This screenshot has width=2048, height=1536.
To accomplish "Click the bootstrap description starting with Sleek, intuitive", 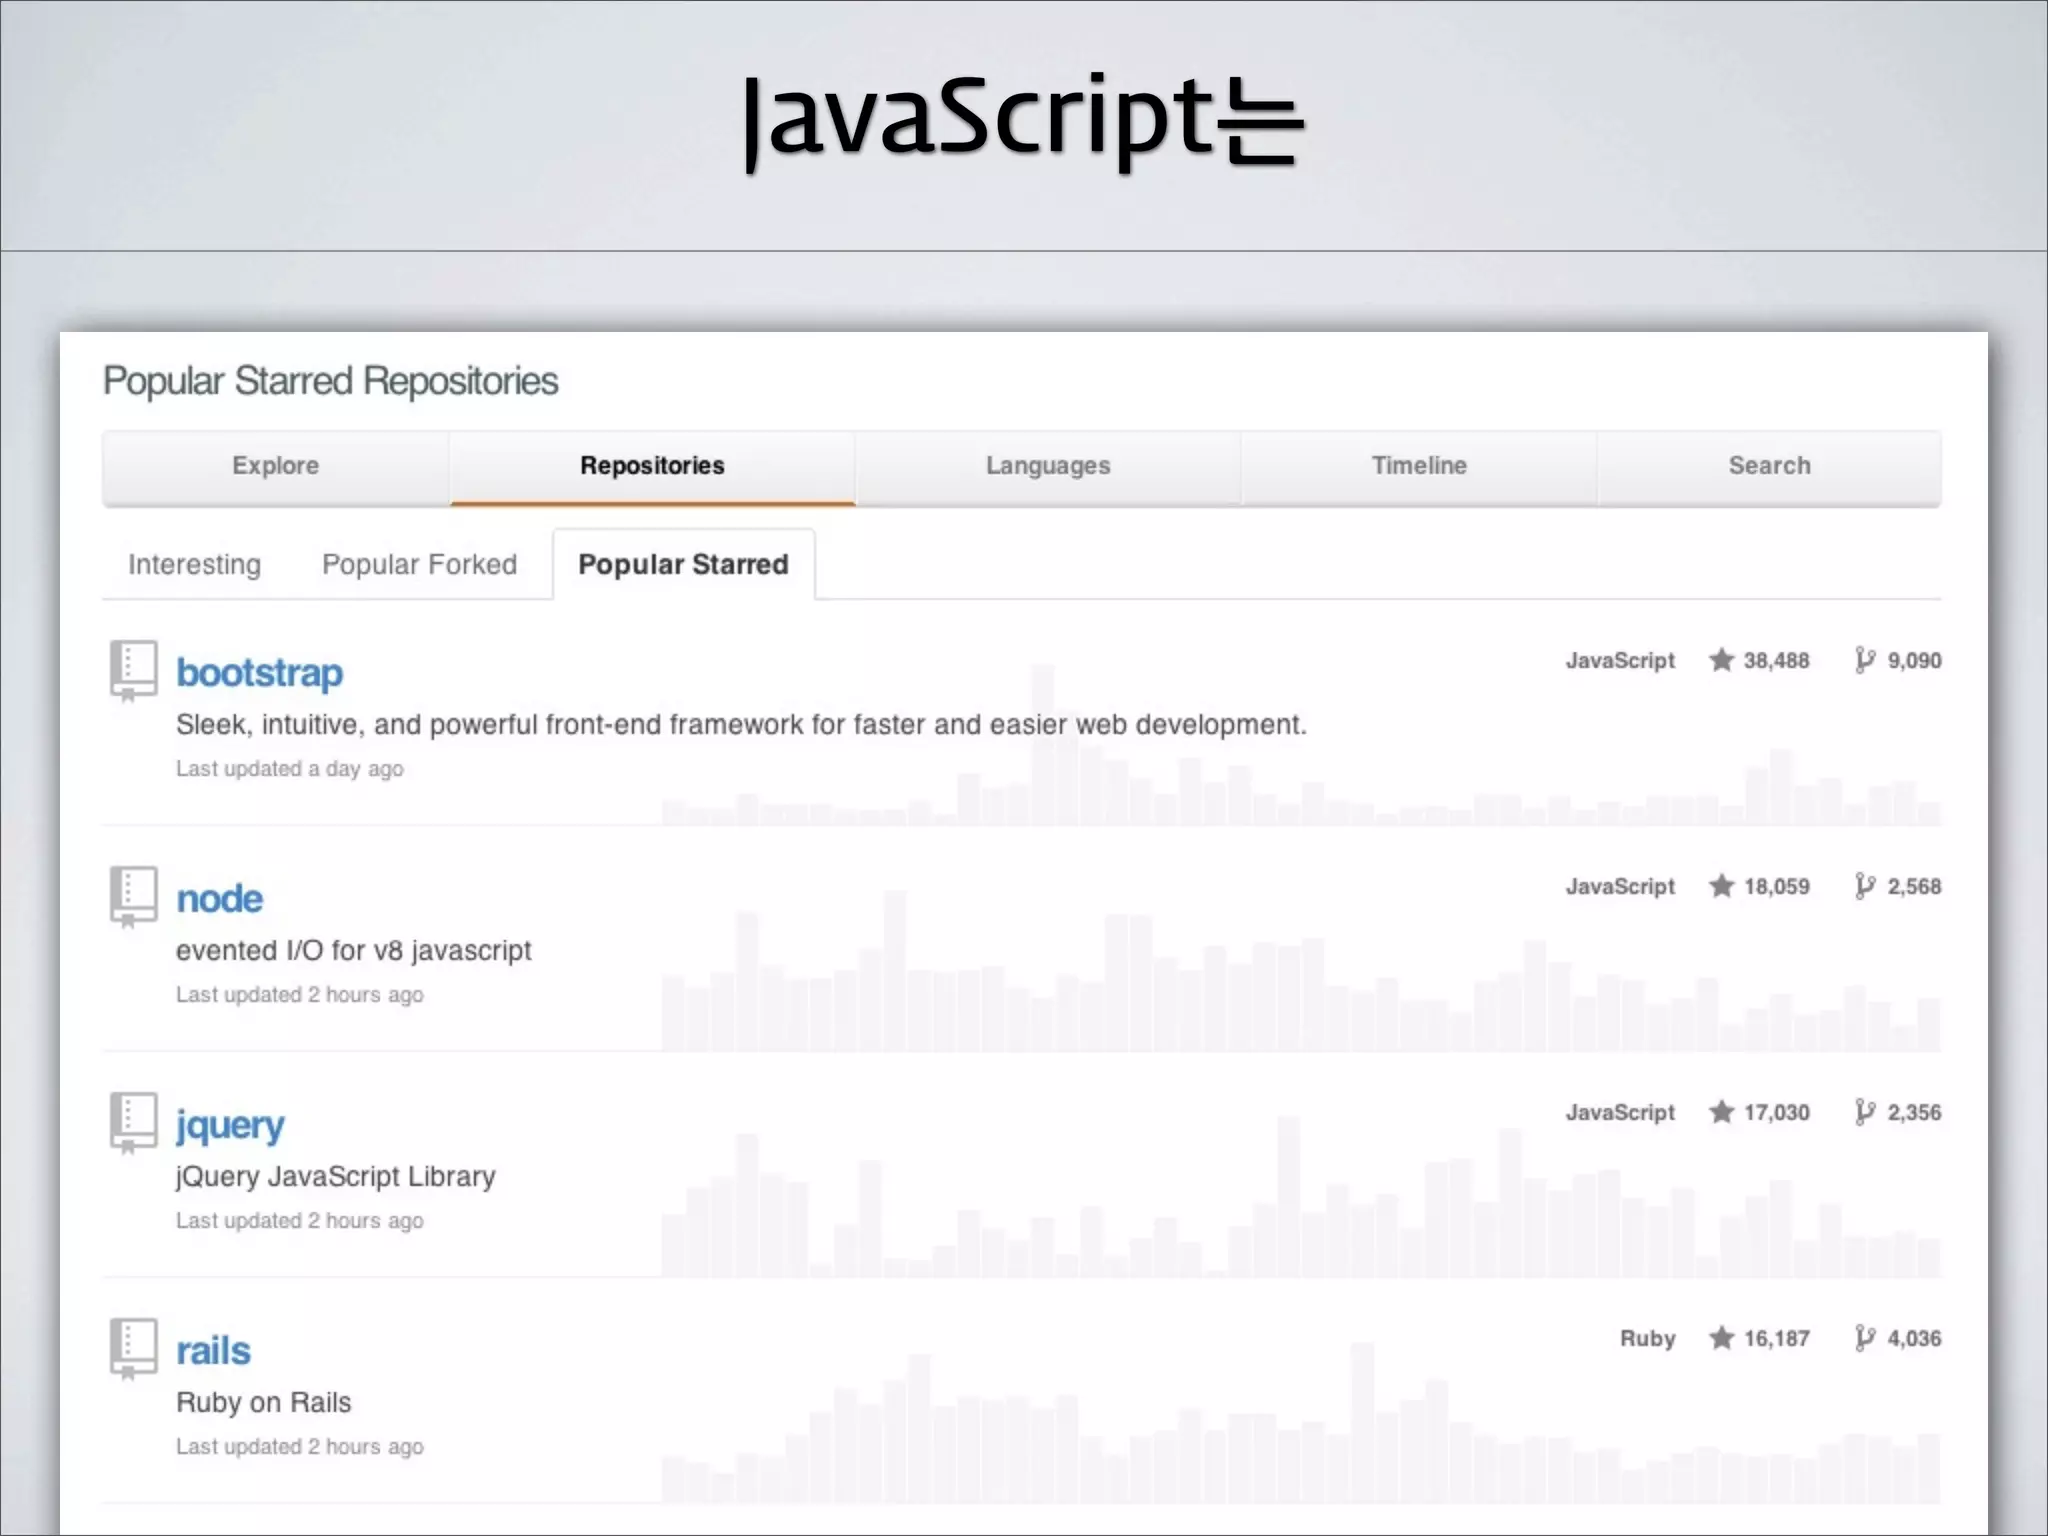I will [x=741, y=725].
